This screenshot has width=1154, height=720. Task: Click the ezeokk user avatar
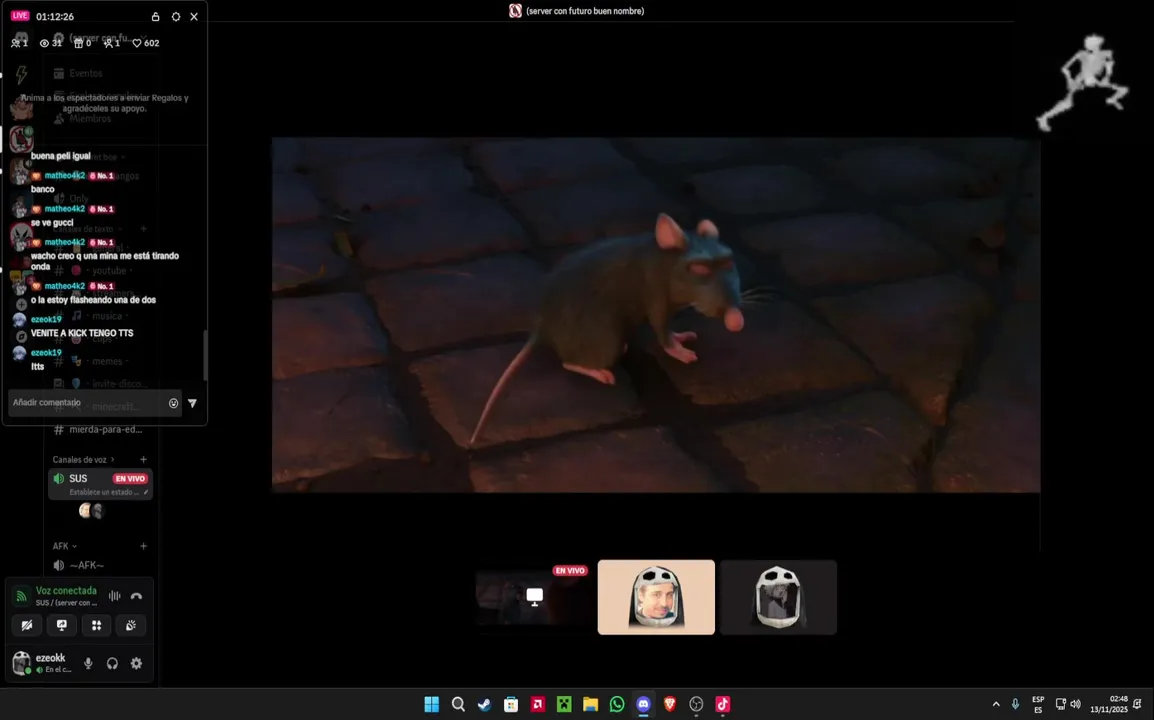point(22,663)
